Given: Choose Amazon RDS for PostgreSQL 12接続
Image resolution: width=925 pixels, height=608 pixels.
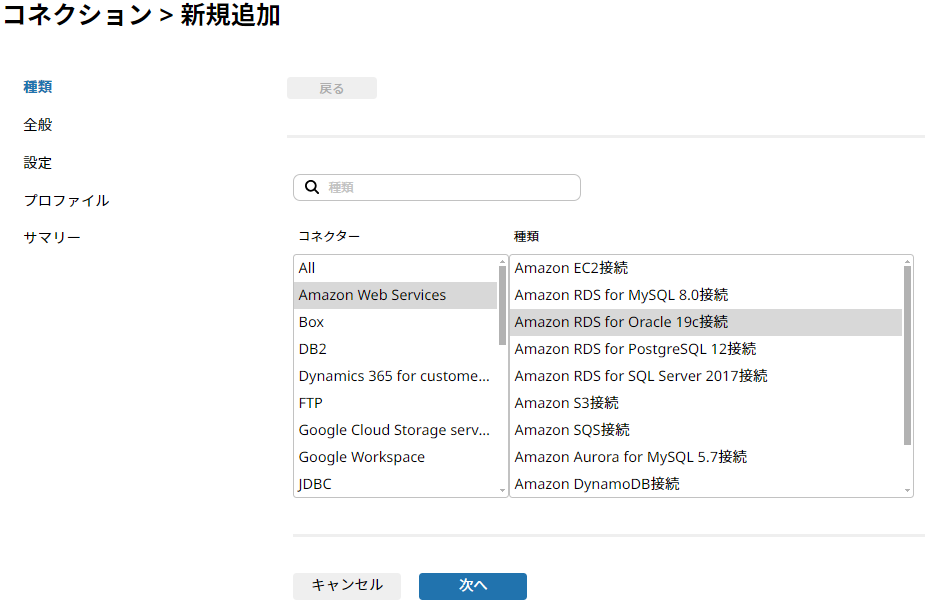Looking at the screenshot, I should [706, 350].
